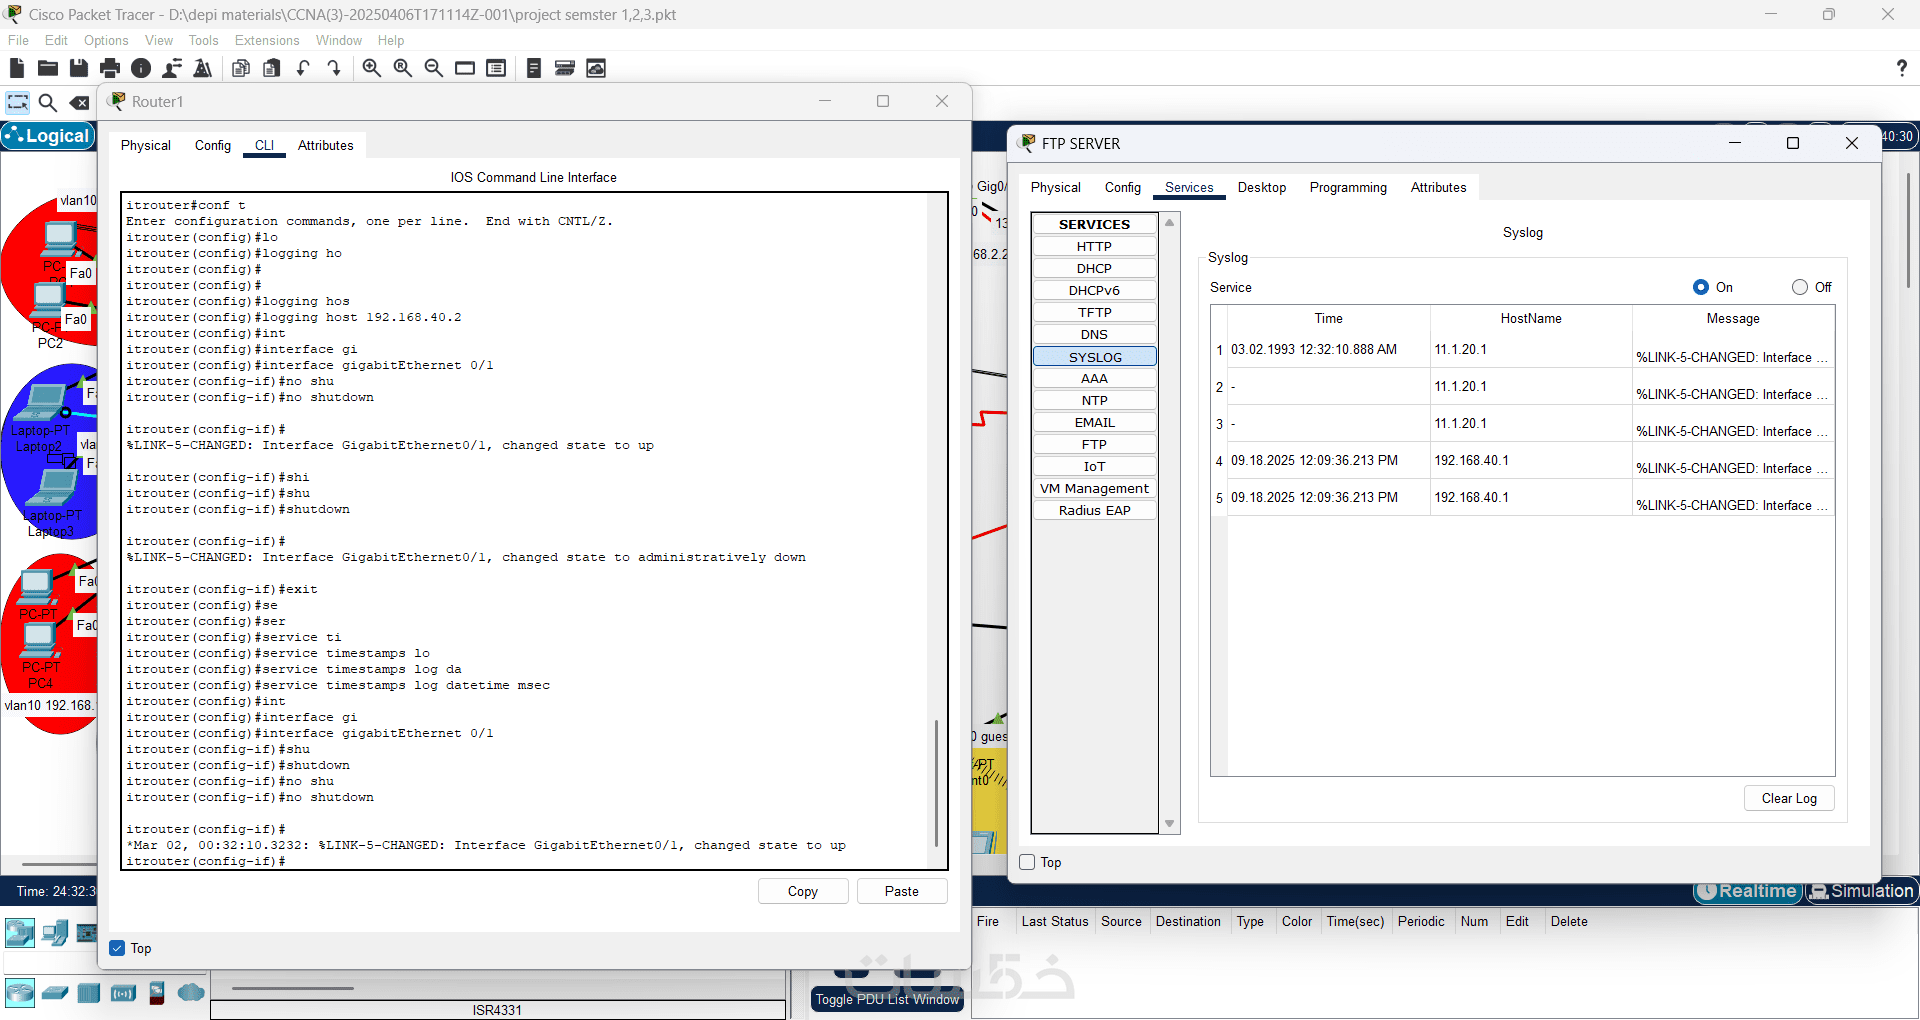Open the FTP SERVER Programming tab

click(1348, 187)
